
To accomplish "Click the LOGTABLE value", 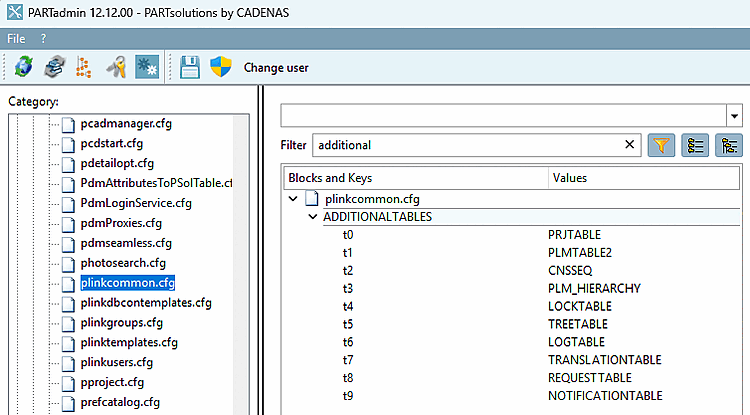I will (x=576, y=342).
